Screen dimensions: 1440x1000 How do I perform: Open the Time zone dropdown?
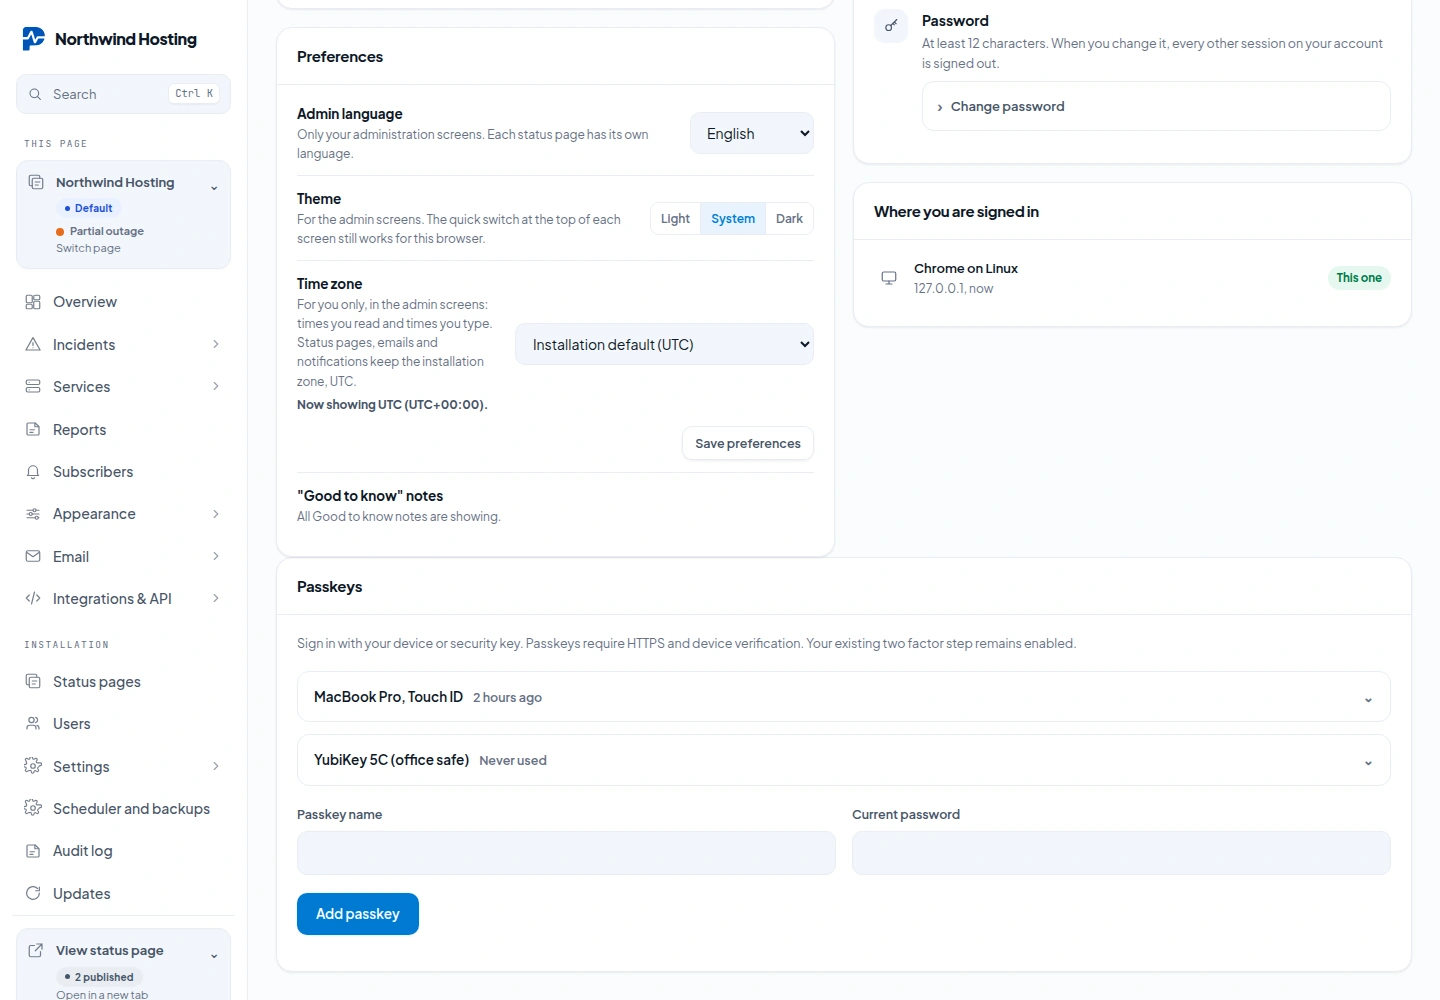(664, 344)
